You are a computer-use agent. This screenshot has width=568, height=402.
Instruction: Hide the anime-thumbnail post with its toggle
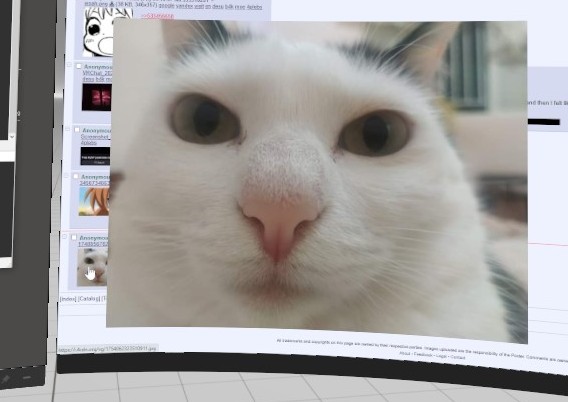[x=66, y=176]
